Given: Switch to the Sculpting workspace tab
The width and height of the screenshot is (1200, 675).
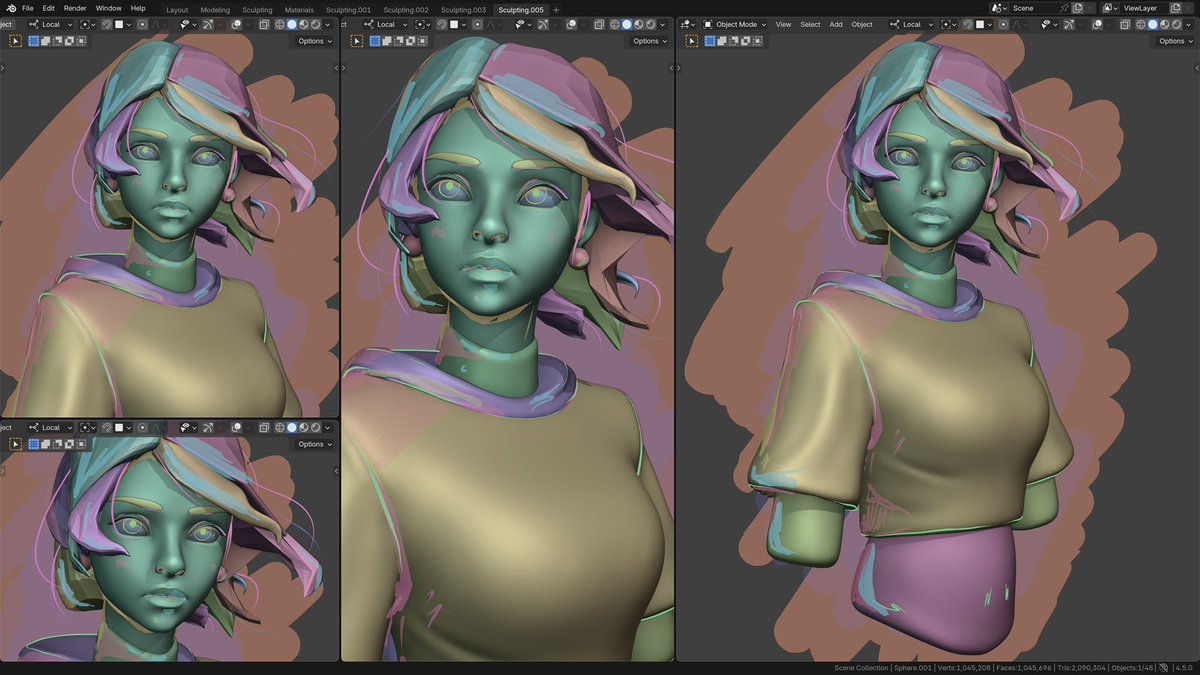Looking at the screenshot, I should (x=257, y=10).
